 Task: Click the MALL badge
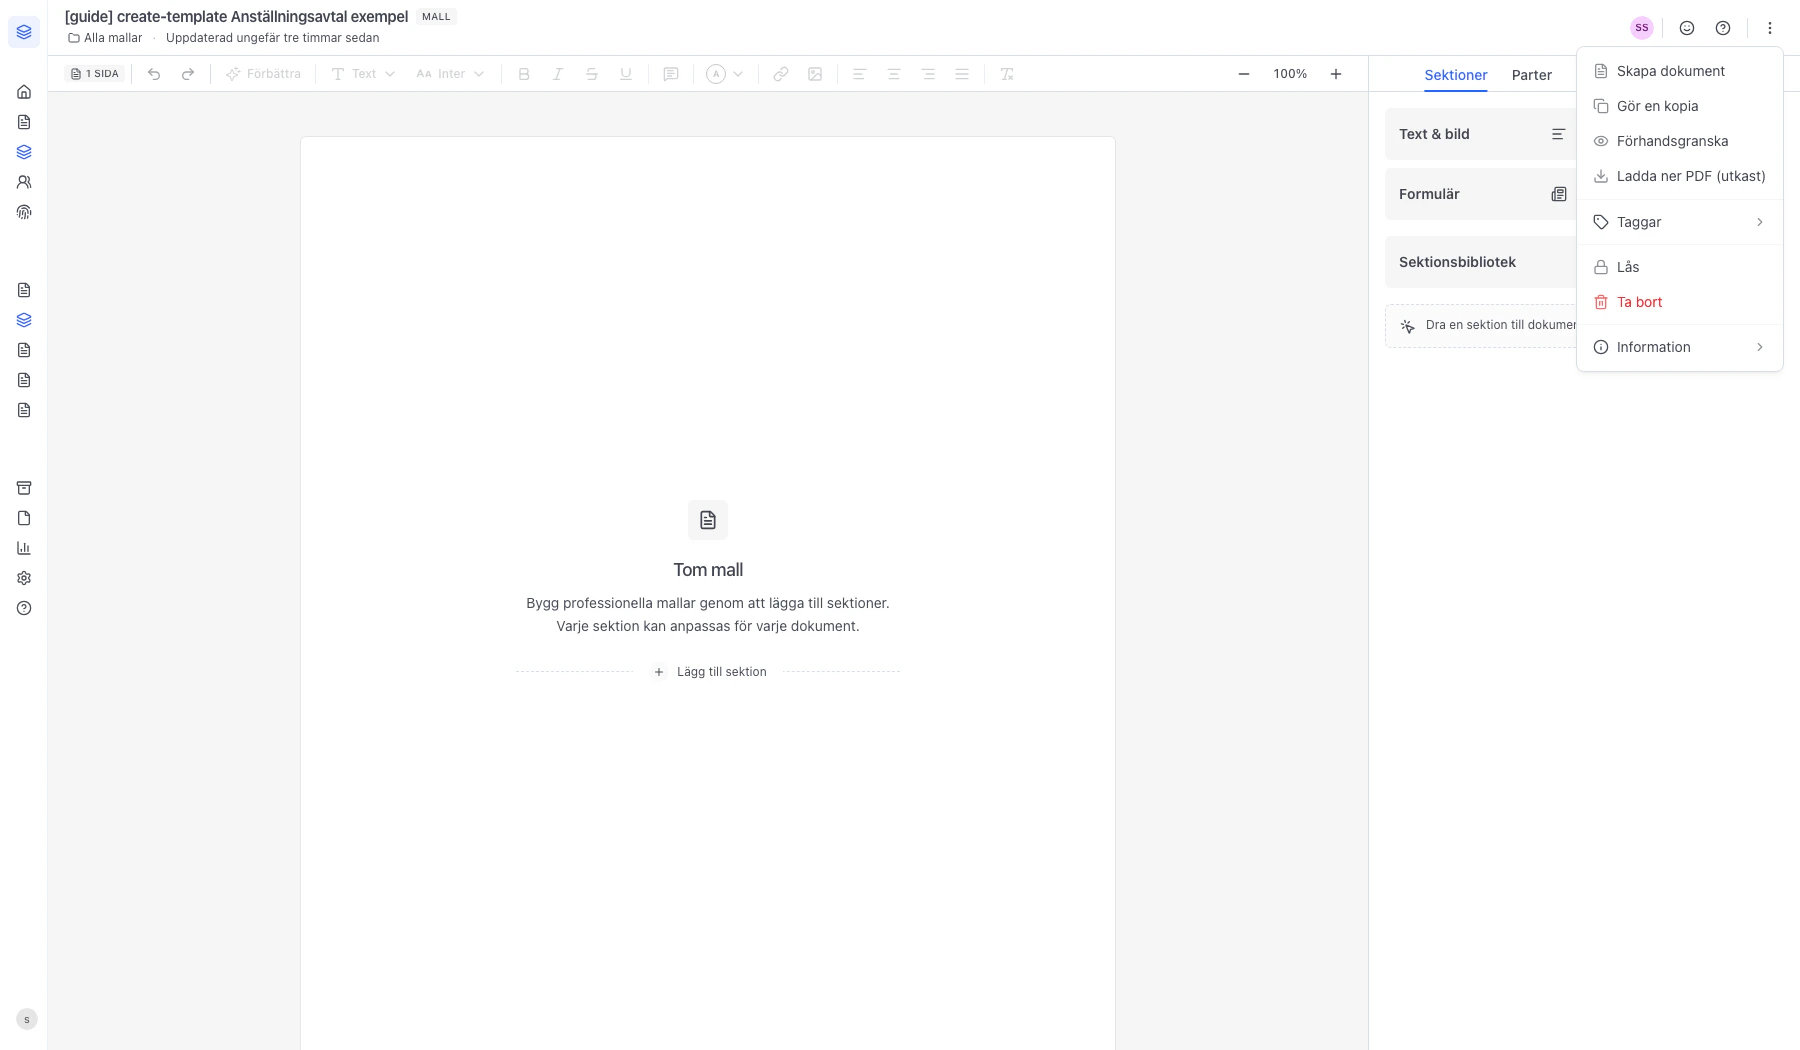[436, 17]
